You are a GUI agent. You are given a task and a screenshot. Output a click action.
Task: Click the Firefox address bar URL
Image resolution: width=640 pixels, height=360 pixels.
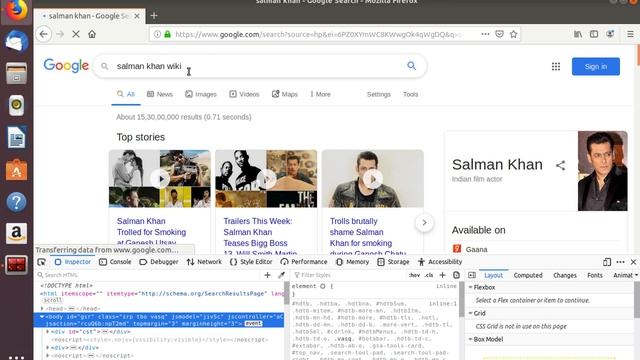pyautogui.click(x=318, y=34)
